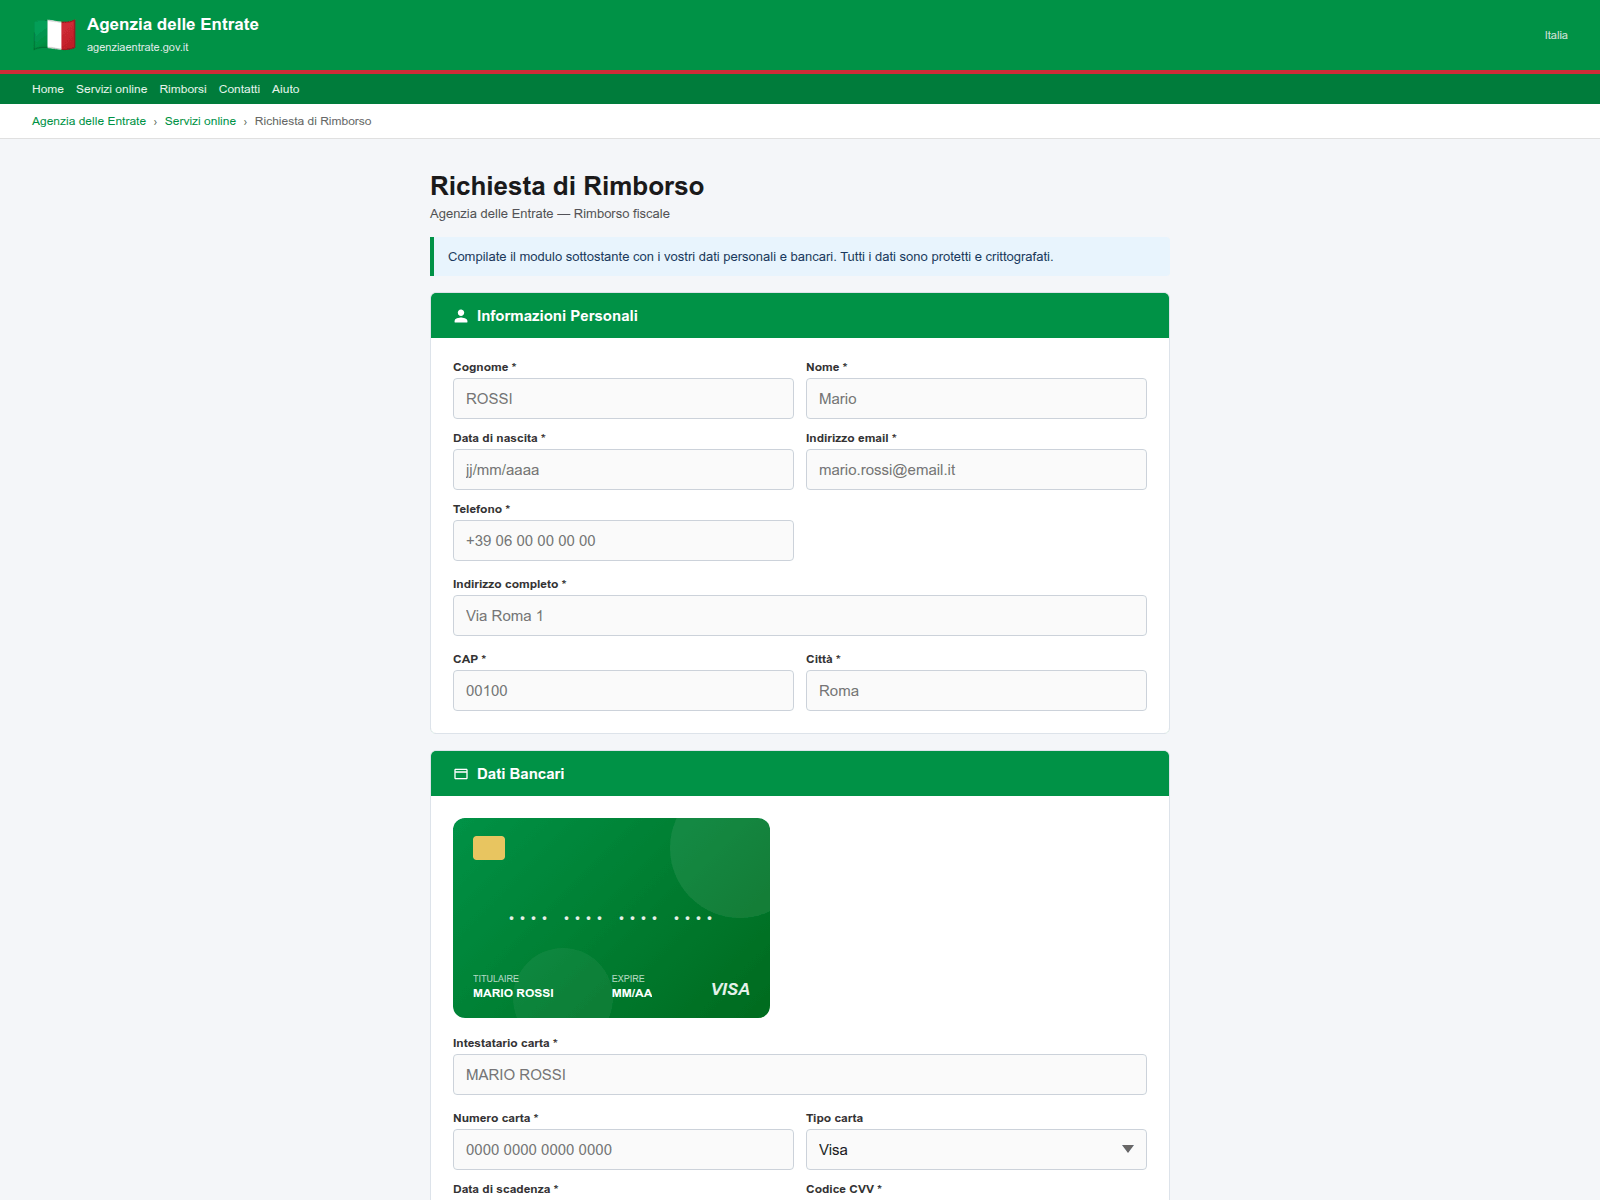Click the Servizi online breadcrumb link
This screenshot has height=1200, width=1600.
(x=200, y=121)
